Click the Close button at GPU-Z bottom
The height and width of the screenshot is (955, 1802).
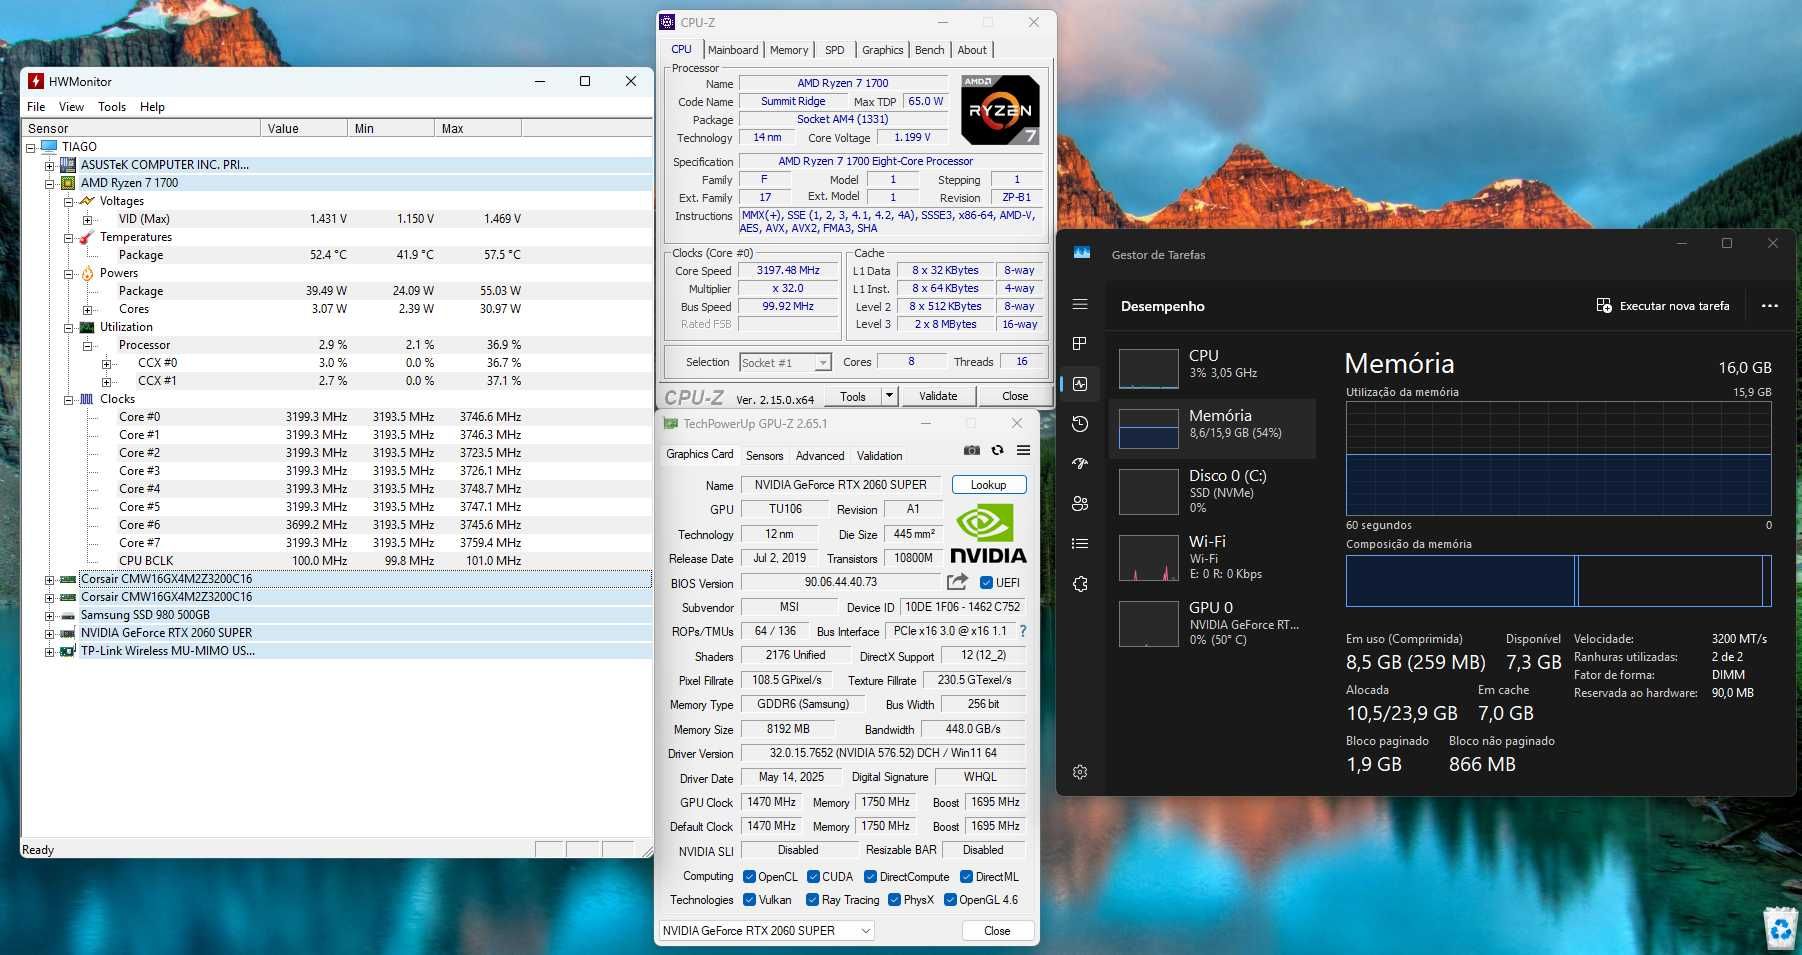997,931
